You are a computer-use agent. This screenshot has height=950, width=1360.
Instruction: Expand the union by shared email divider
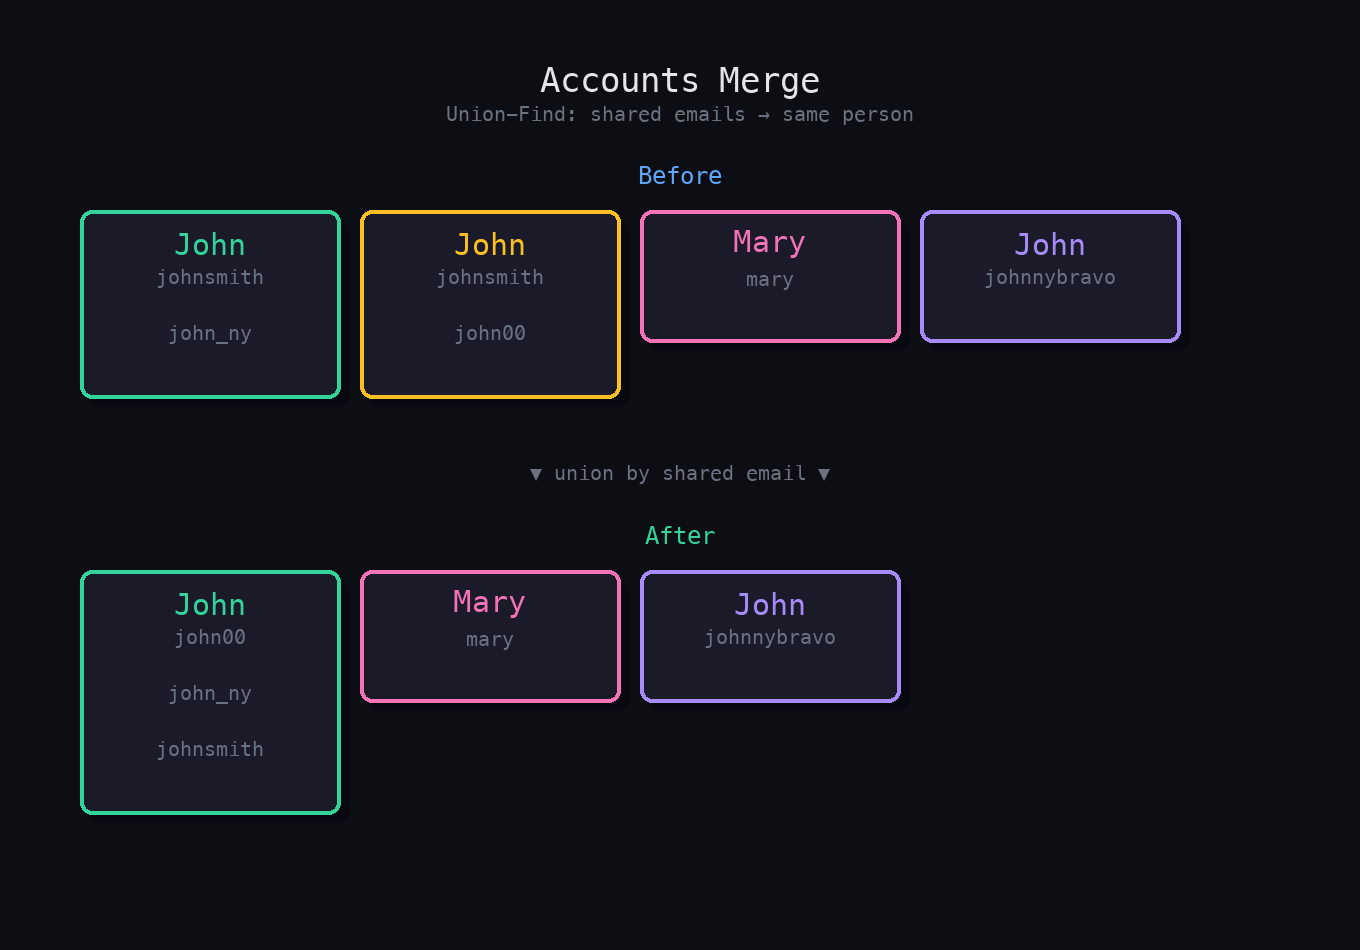680,473
